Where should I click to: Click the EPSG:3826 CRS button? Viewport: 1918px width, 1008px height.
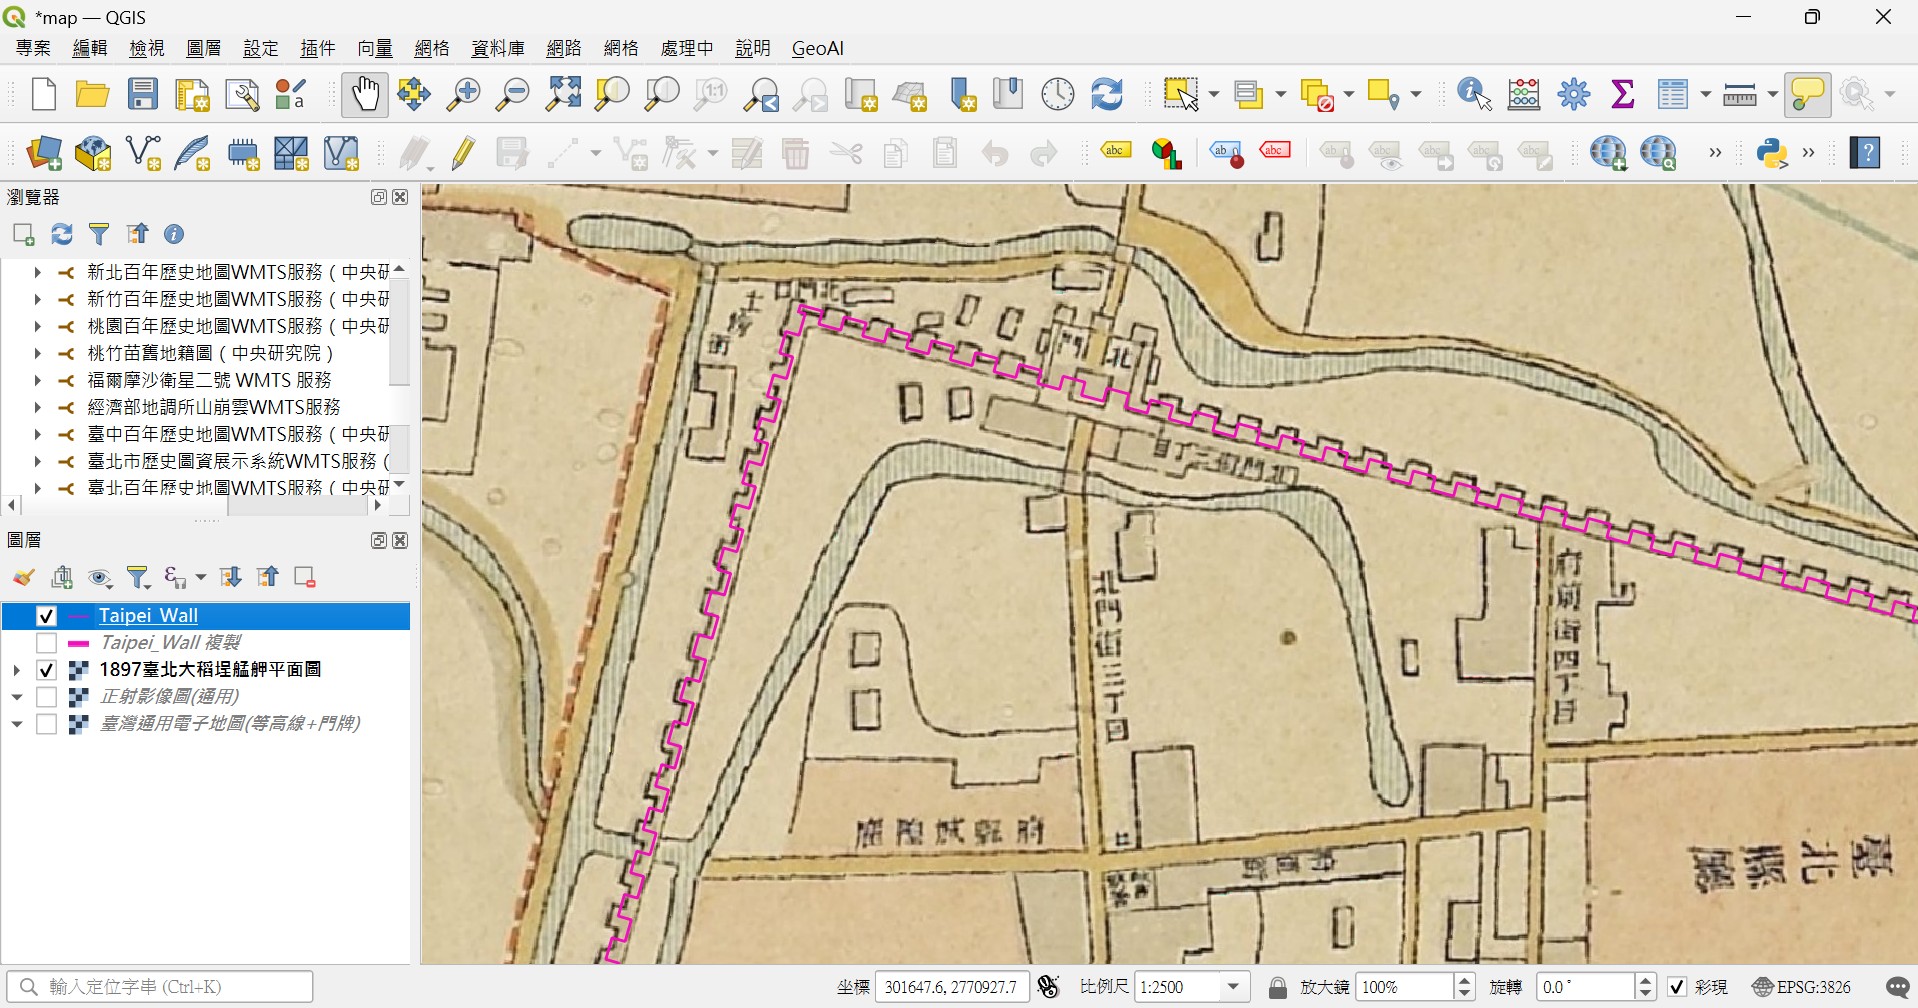click(1801, 987)
